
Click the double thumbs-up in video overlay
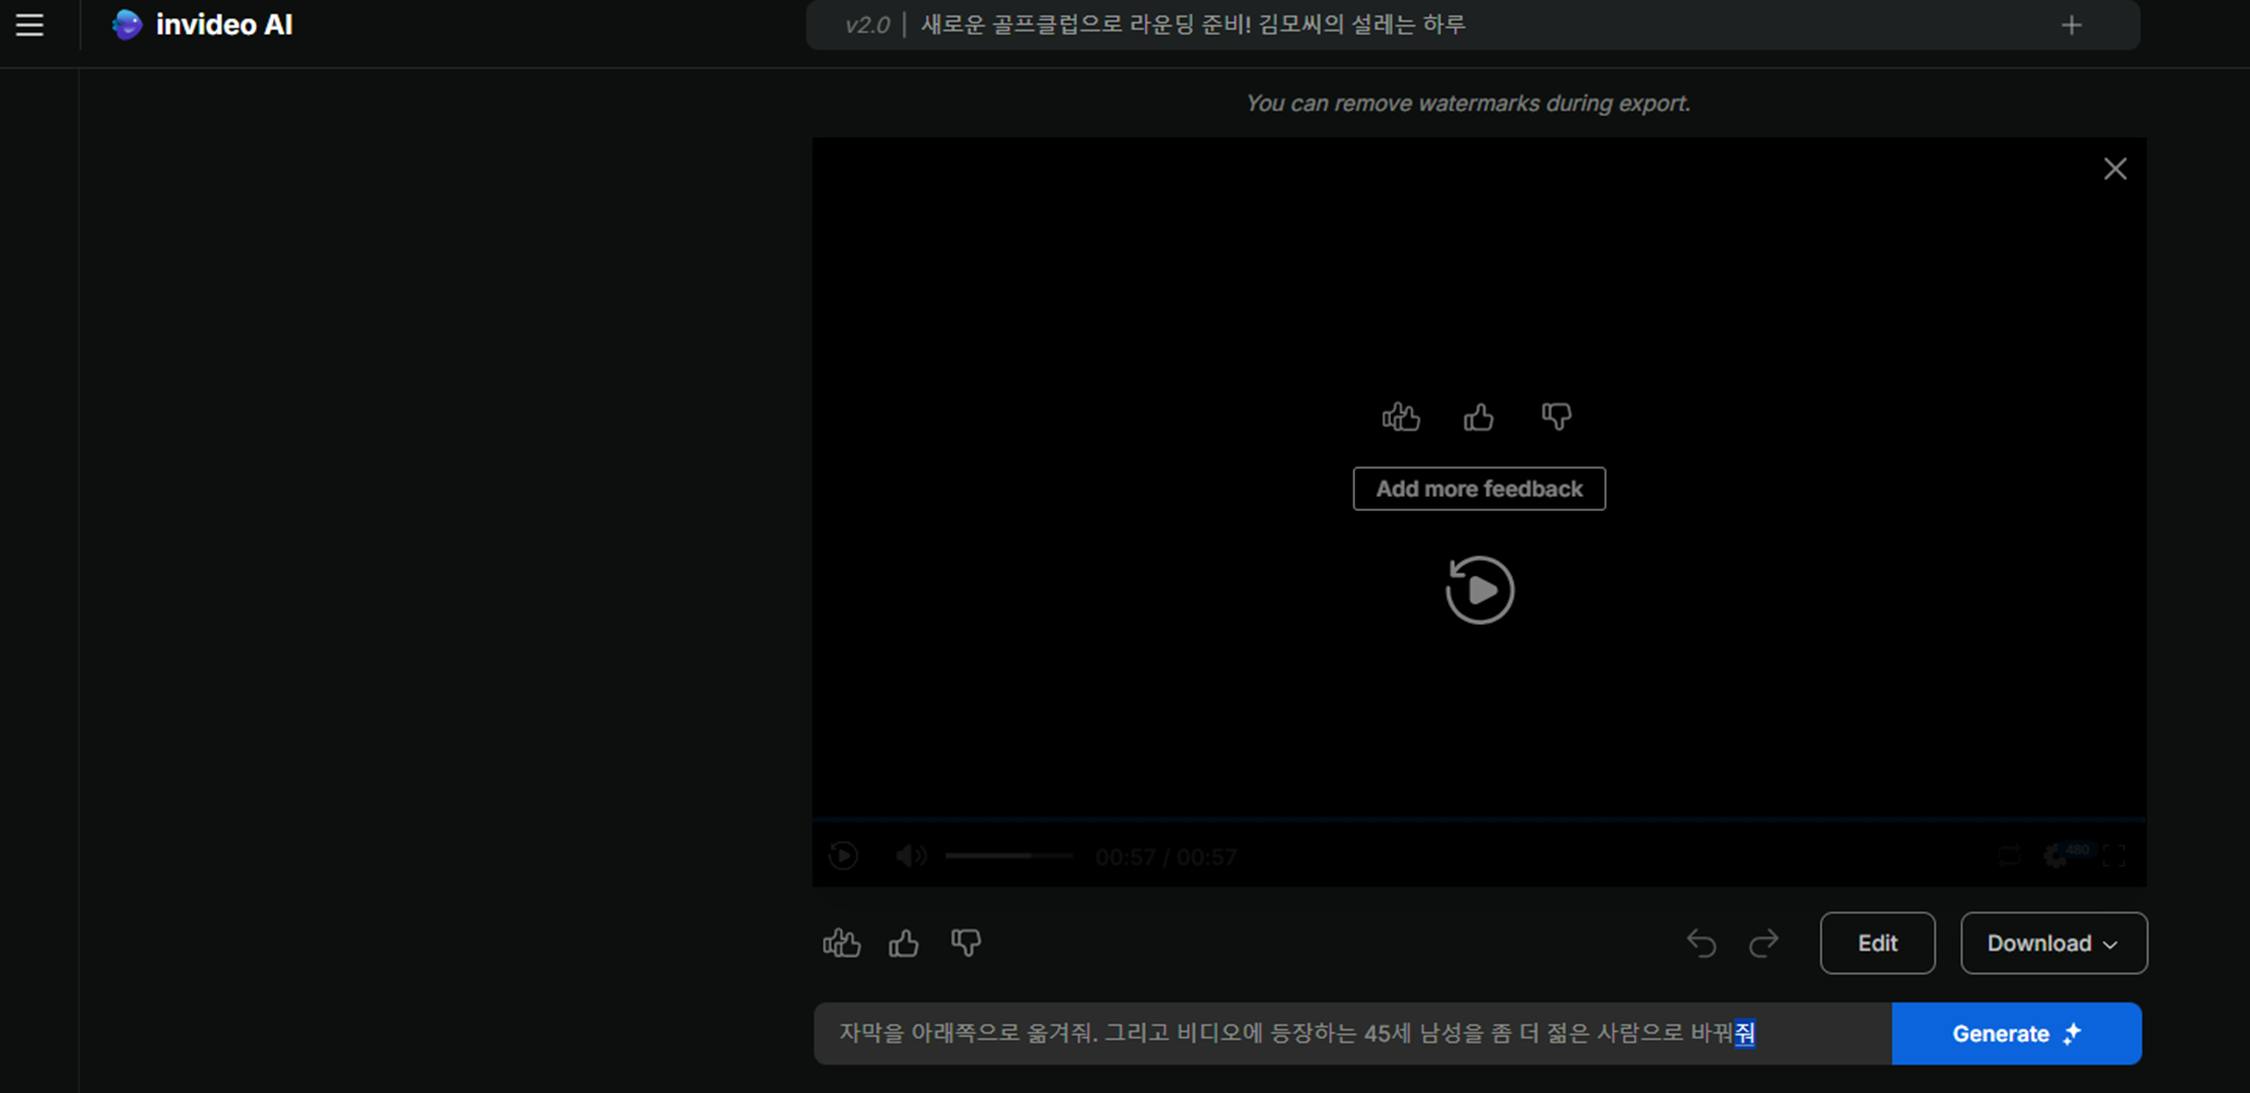(x=1401, y=416)
